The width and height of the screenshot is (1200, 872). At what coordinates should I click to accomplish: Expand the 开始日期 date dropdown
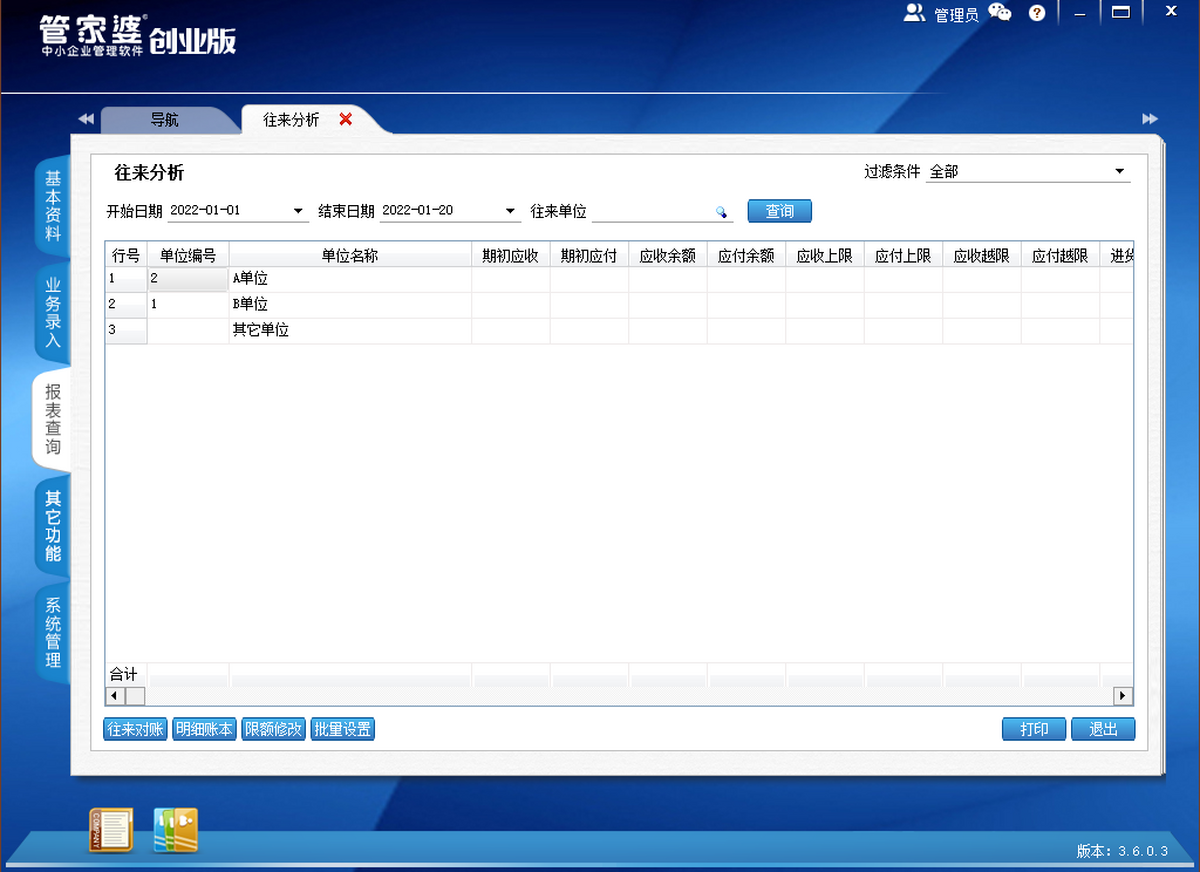click(x=298, y=211)
